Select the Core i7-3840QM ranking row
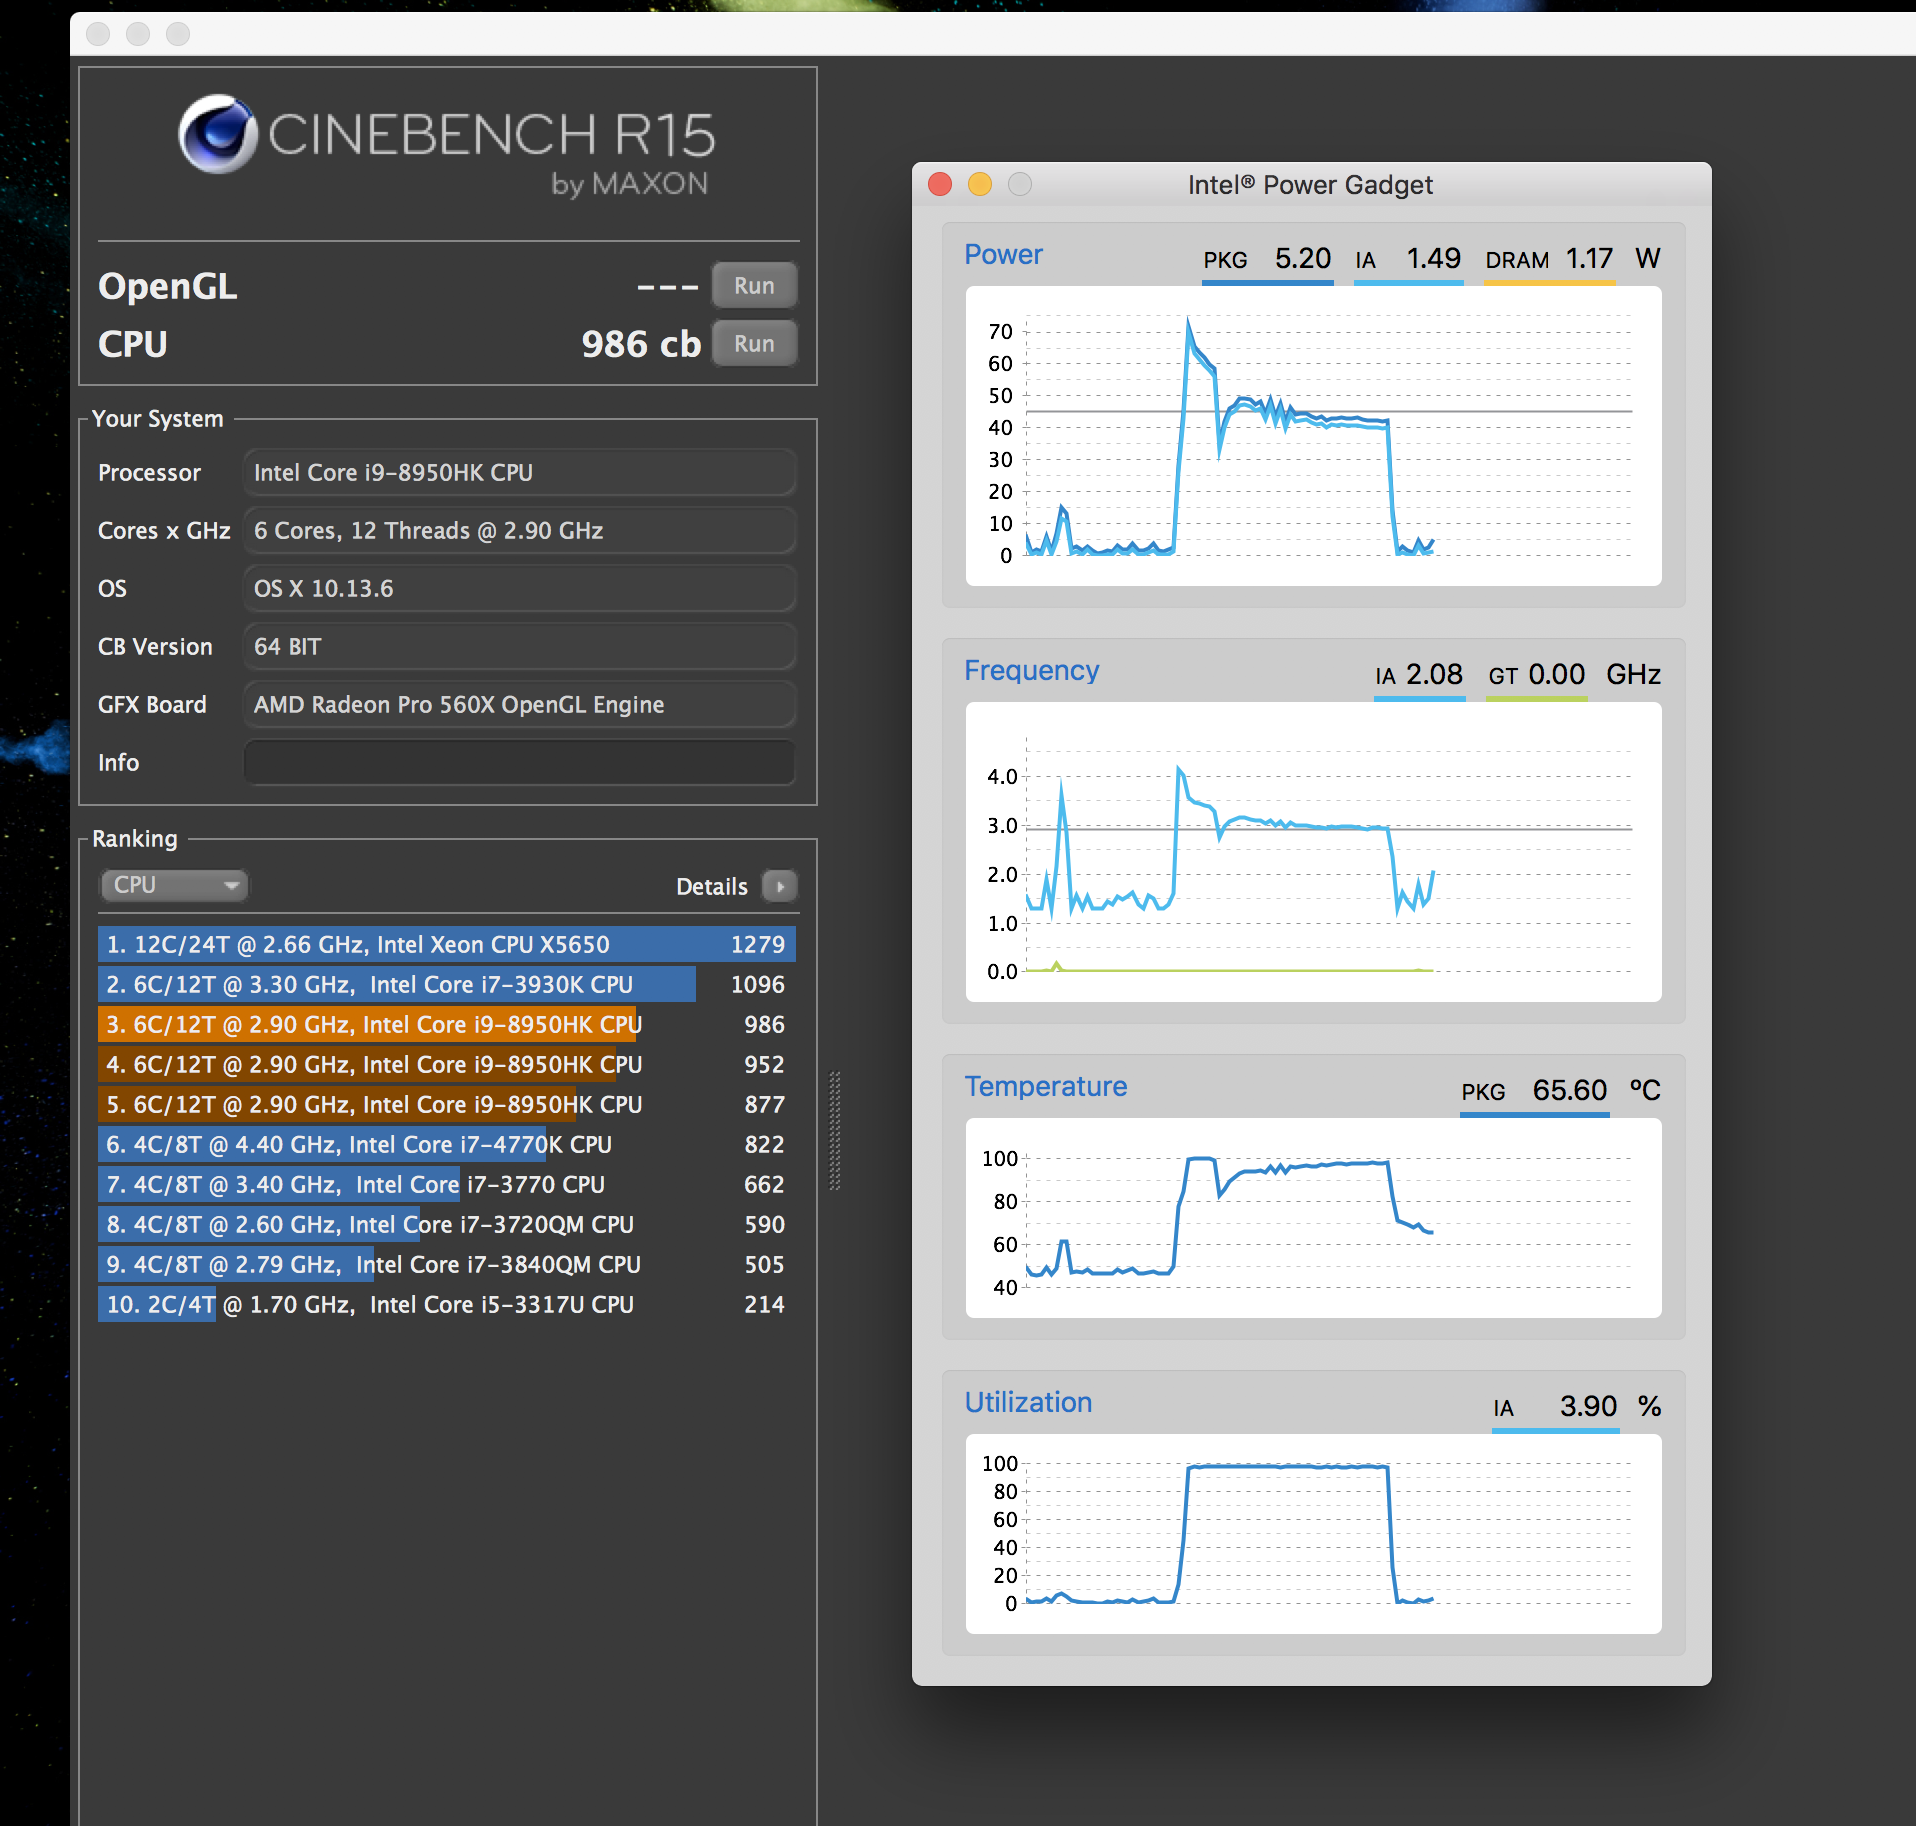1916x1826 pixels. point(447,1265)
